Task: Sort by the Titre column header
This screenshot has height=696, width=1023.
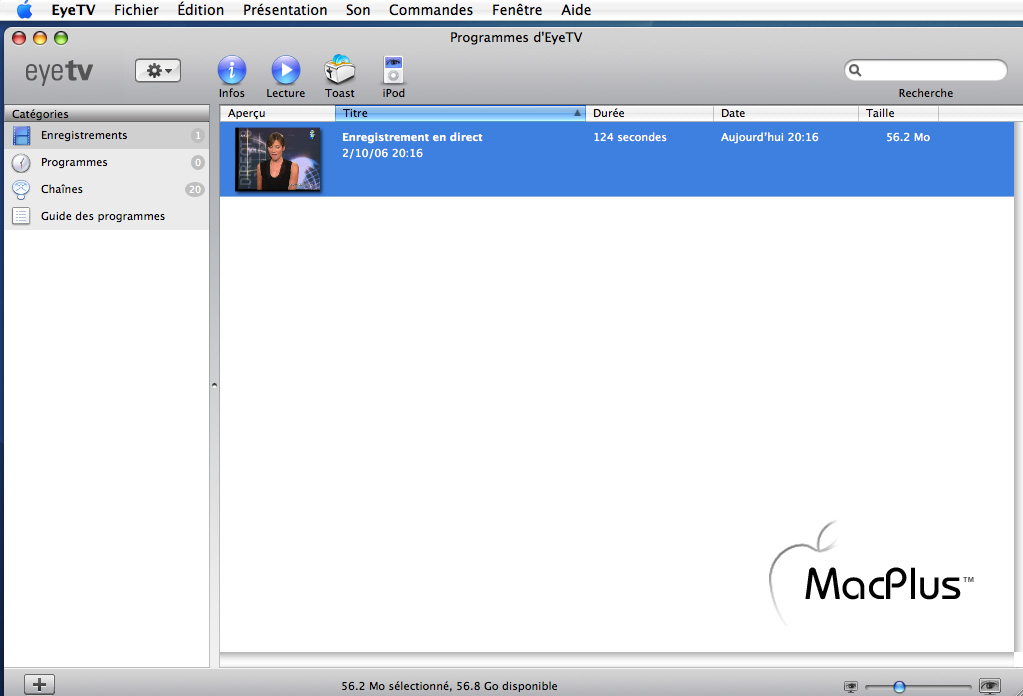Action: [460, 113]
